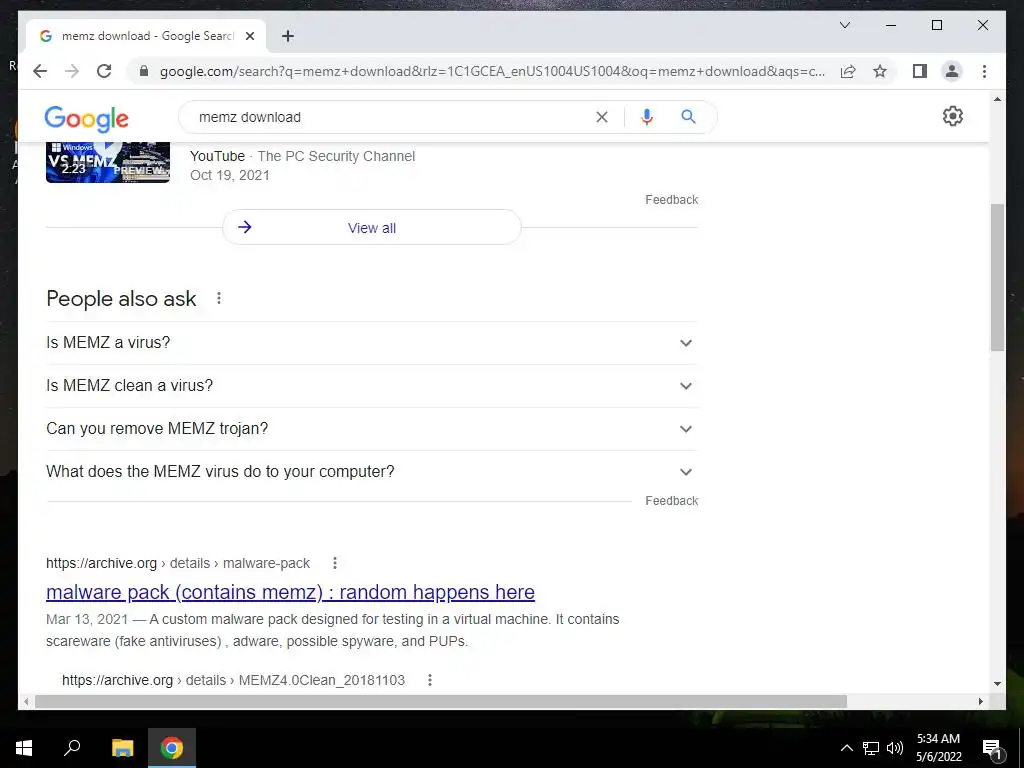Click the scroll up arrow
This screenshot has height=768, width=1024.
[997, 99]
